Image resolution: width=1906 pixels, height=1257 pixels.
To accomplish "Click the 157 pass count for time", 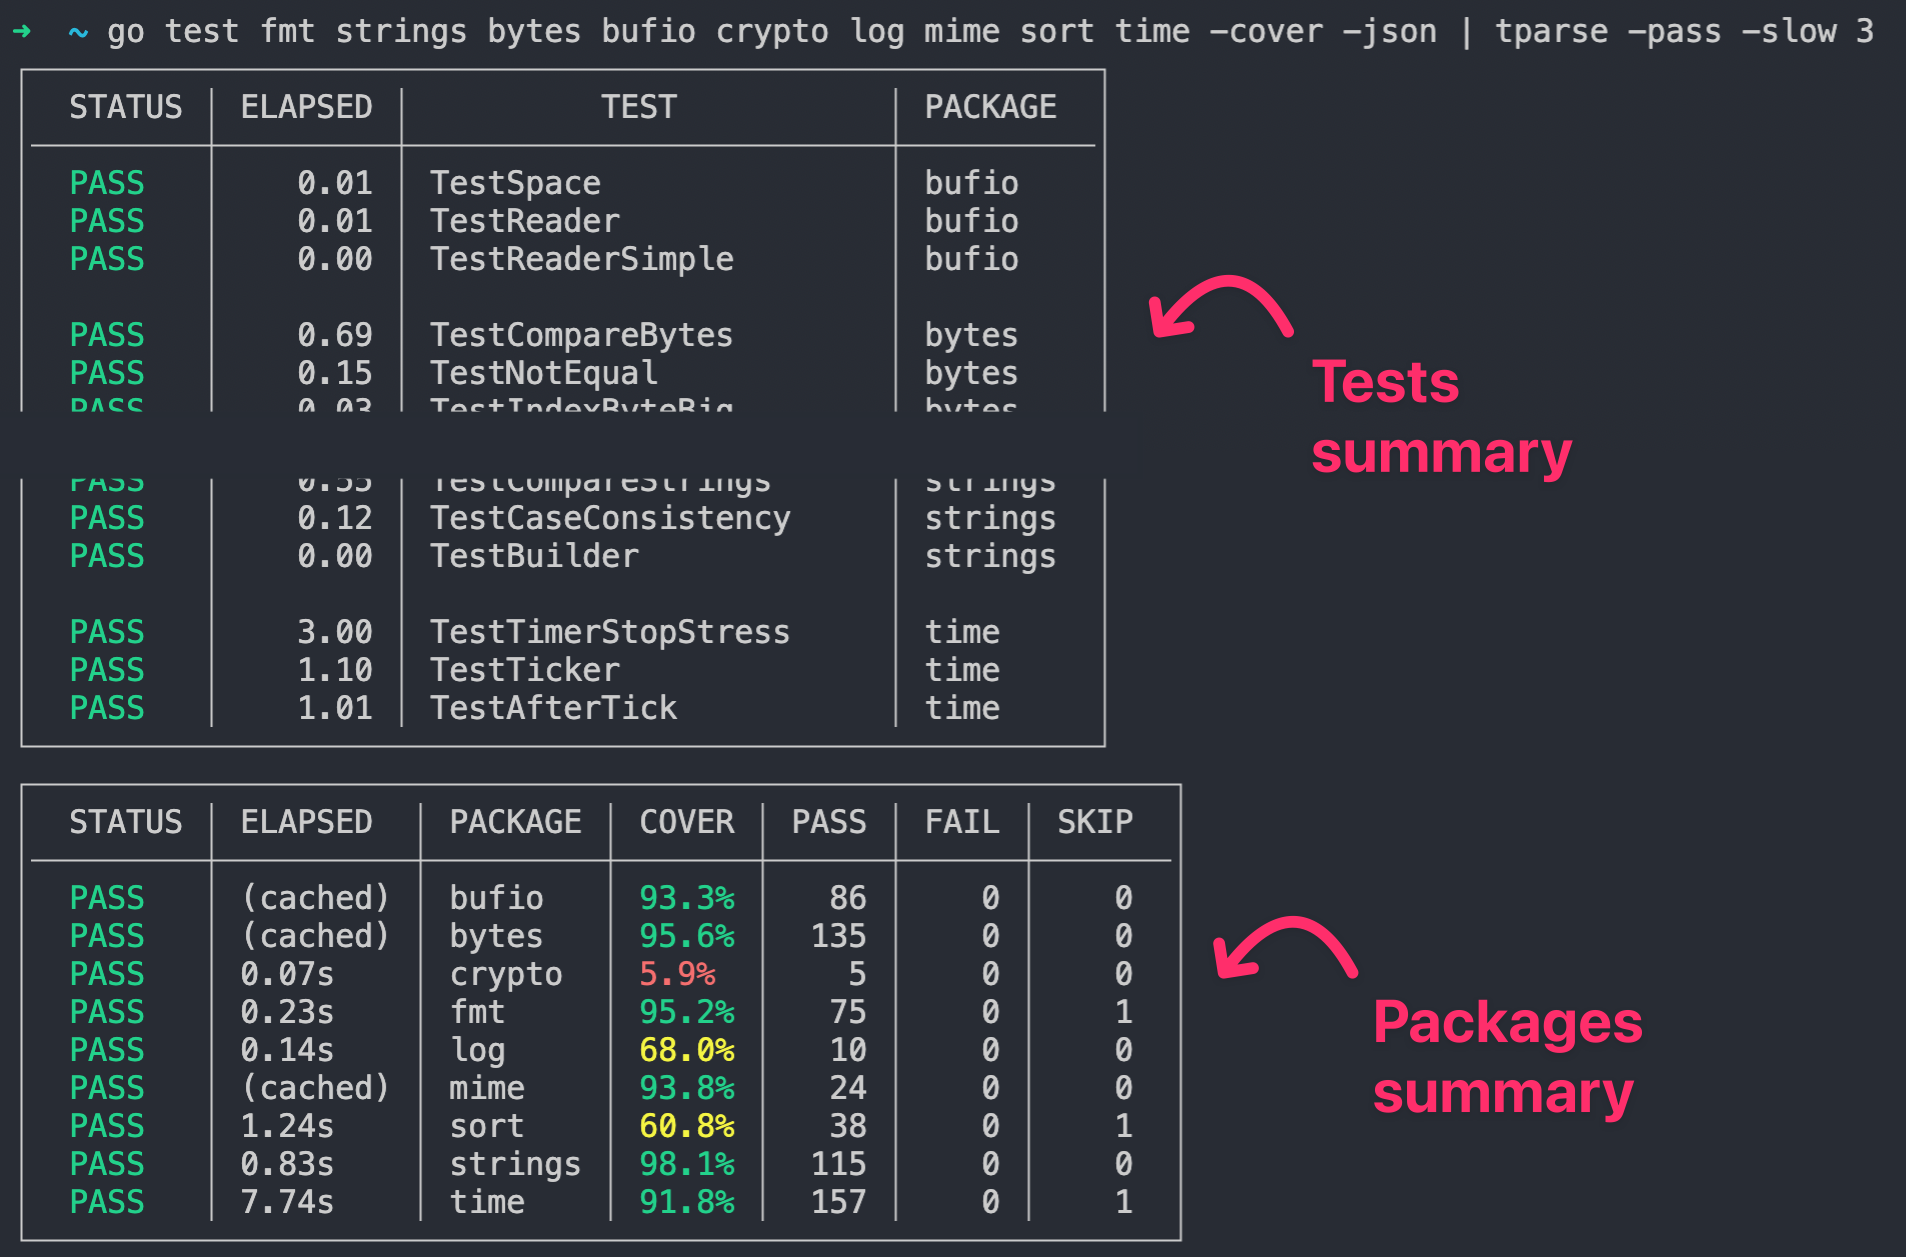I will point(838,1202).
